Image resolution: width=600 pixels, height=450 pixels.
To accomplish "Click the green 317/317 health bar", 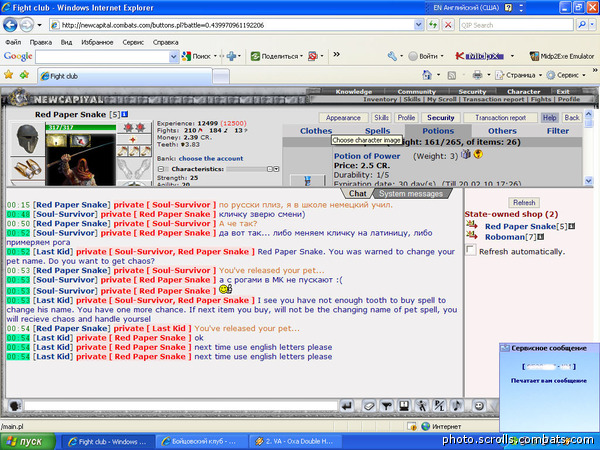I will point(80,127).
